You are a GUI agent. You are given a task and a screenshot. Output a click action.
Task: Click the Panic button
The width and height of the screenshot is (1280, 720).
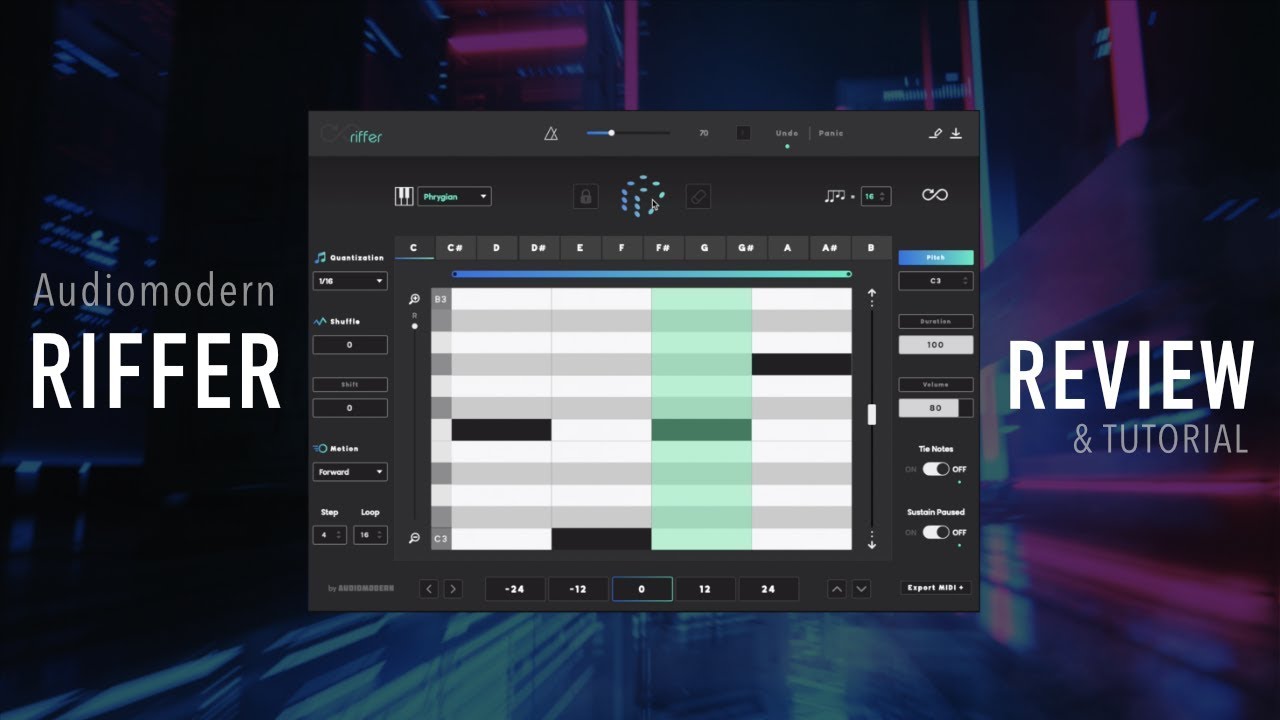click(x=831, y=133)
